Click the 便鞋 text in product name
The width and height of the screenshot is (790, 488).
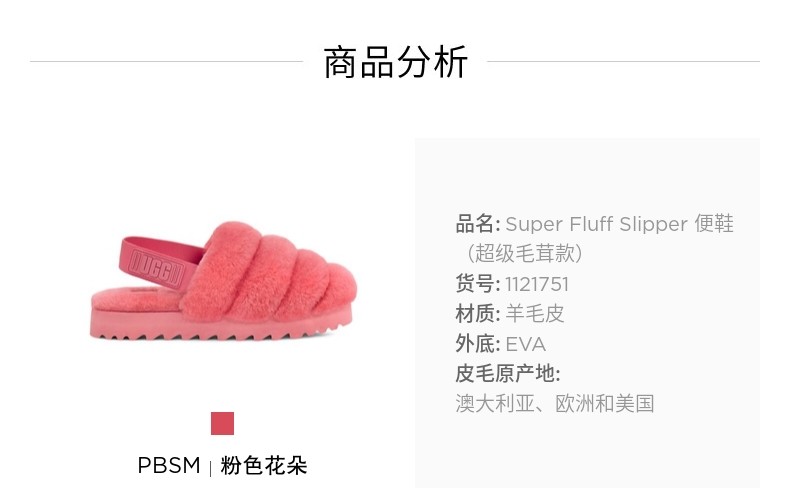tap(714, 224)
